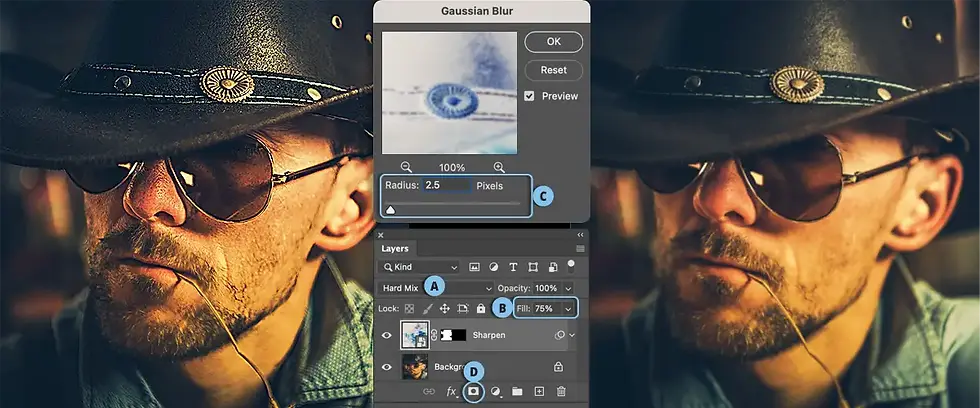Image resolution: width=980 pixels, height=408 pixels.
Task: Hide the Sharpen layer with eye icon
Action: [387, 336]
